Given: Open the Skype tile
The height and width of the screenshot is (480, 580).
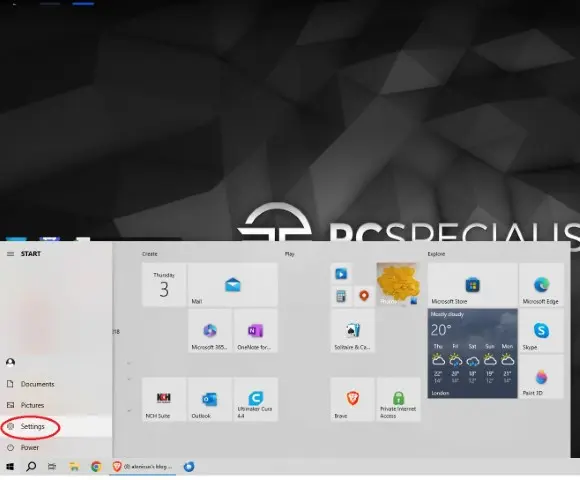Looking at the screenshot, I should point(542,331).
